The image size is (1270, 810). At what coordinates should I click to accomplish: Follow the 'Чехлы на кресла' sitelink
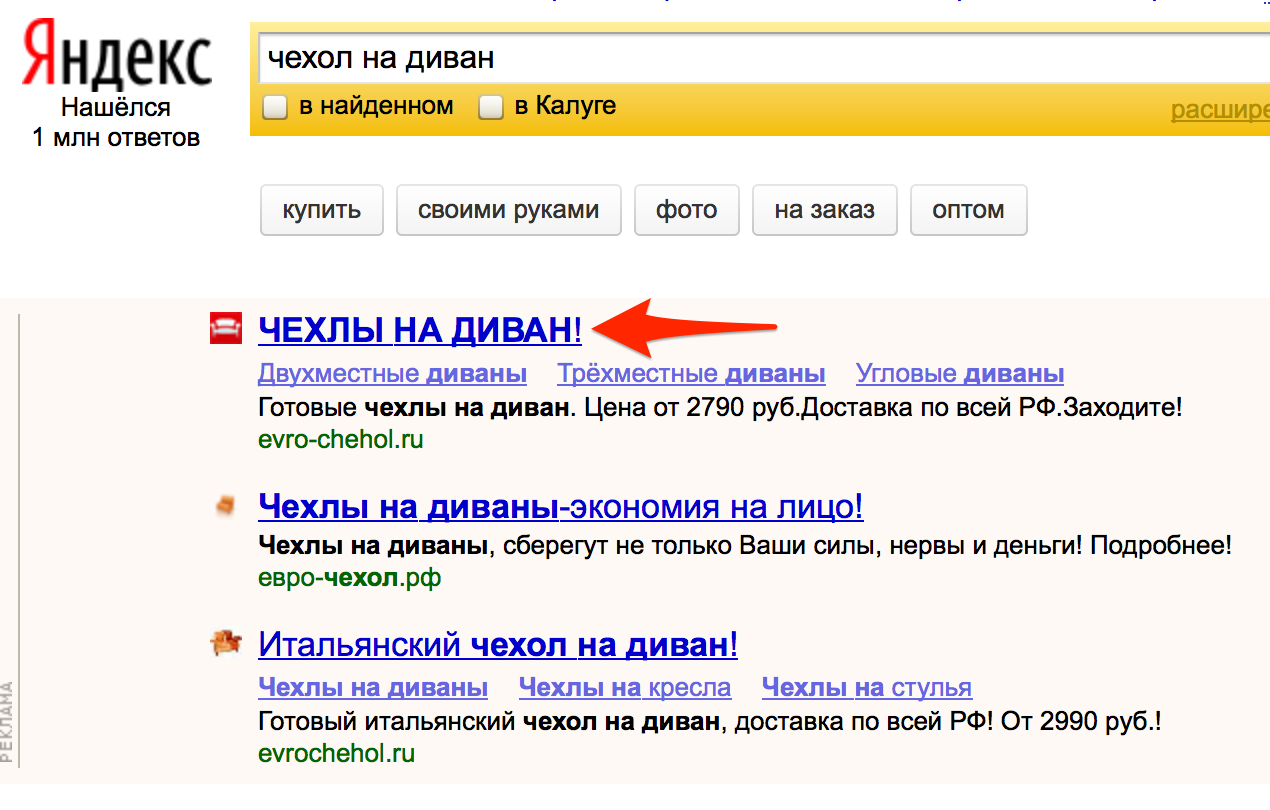(x=625, y=688)
